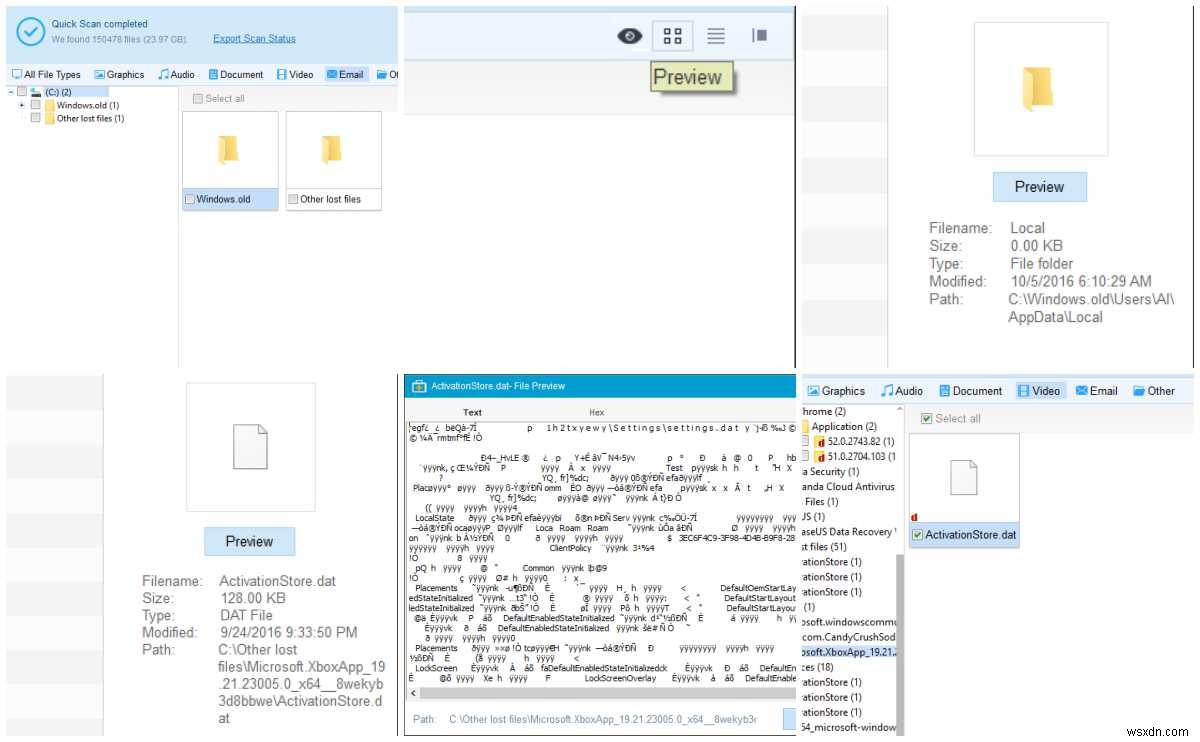Image resolution: width=1200 pixels, height=742 pixels.
Task: Check the Windows.old folder checkbox
Action: click(x=189, y=199)
